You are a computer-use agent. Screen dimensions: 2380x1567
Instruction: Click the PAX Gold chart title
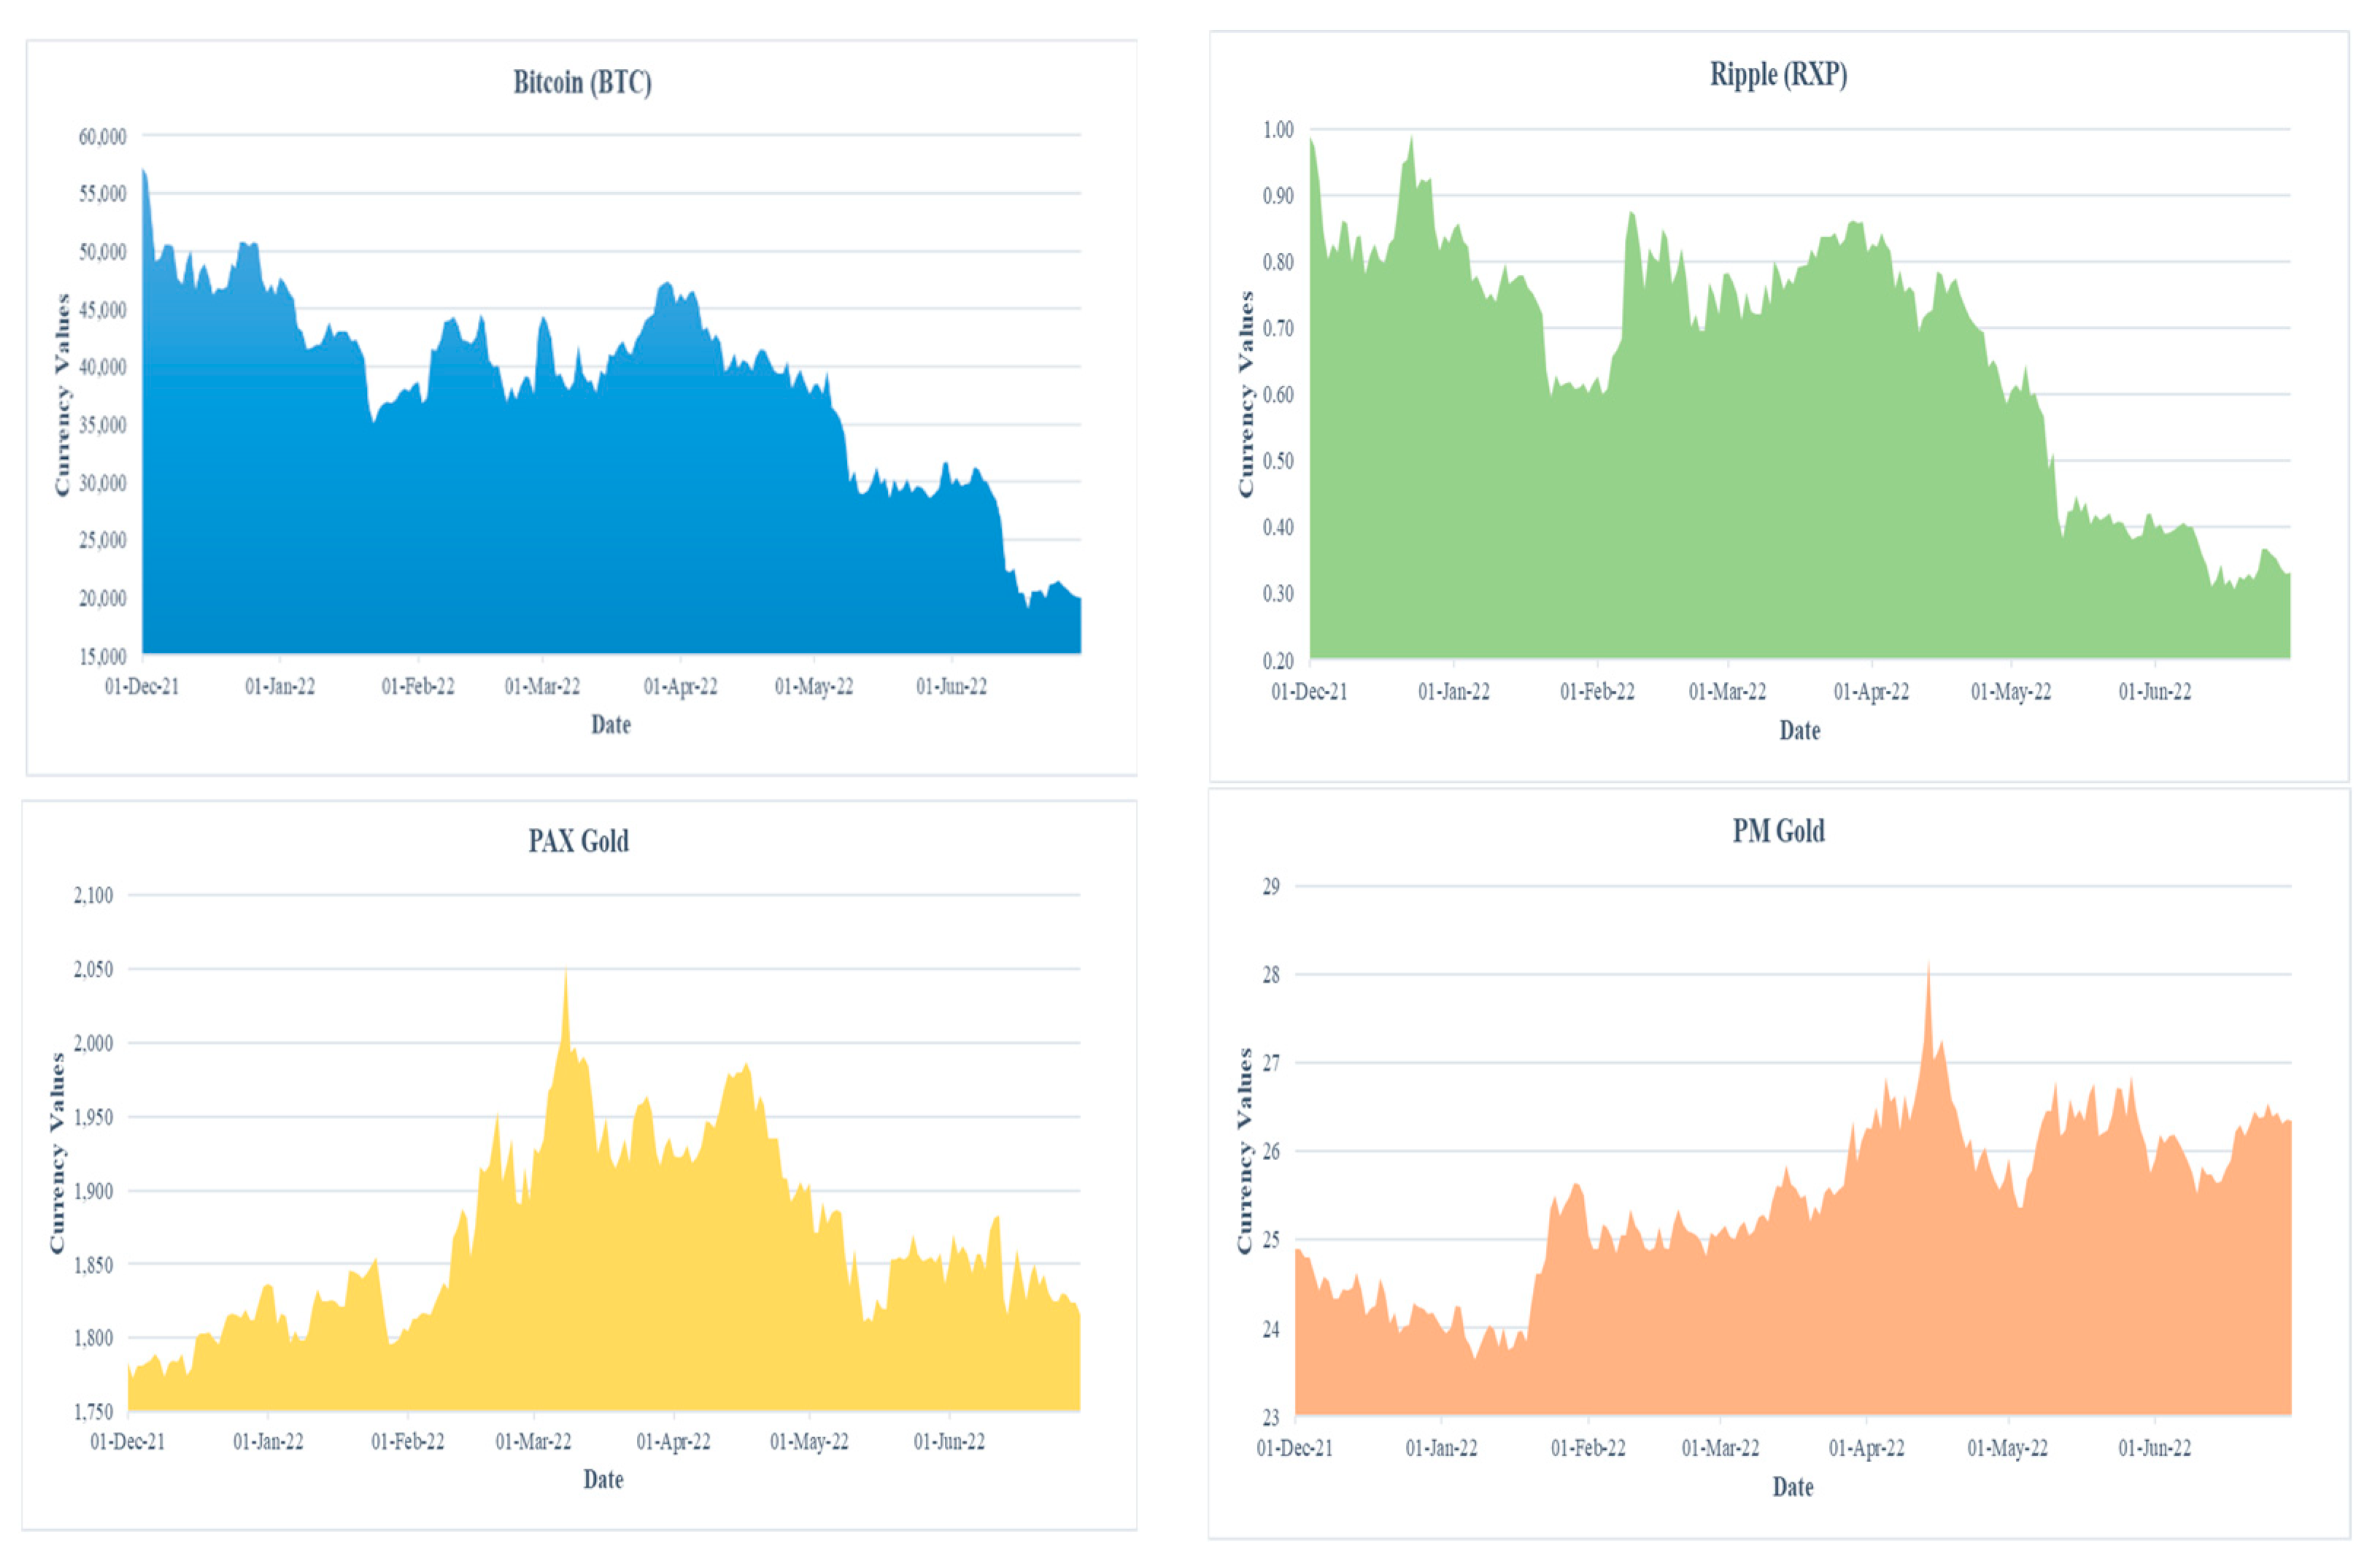(x=578, y=841)
